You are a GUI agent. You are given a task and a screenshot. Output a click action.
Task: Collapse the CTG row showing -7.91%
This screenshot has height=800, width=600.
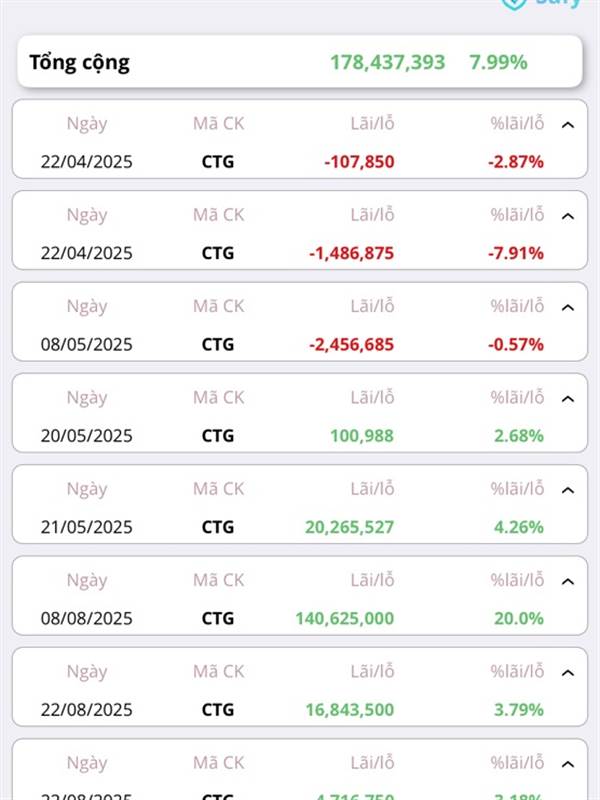[x=568, y=216]
